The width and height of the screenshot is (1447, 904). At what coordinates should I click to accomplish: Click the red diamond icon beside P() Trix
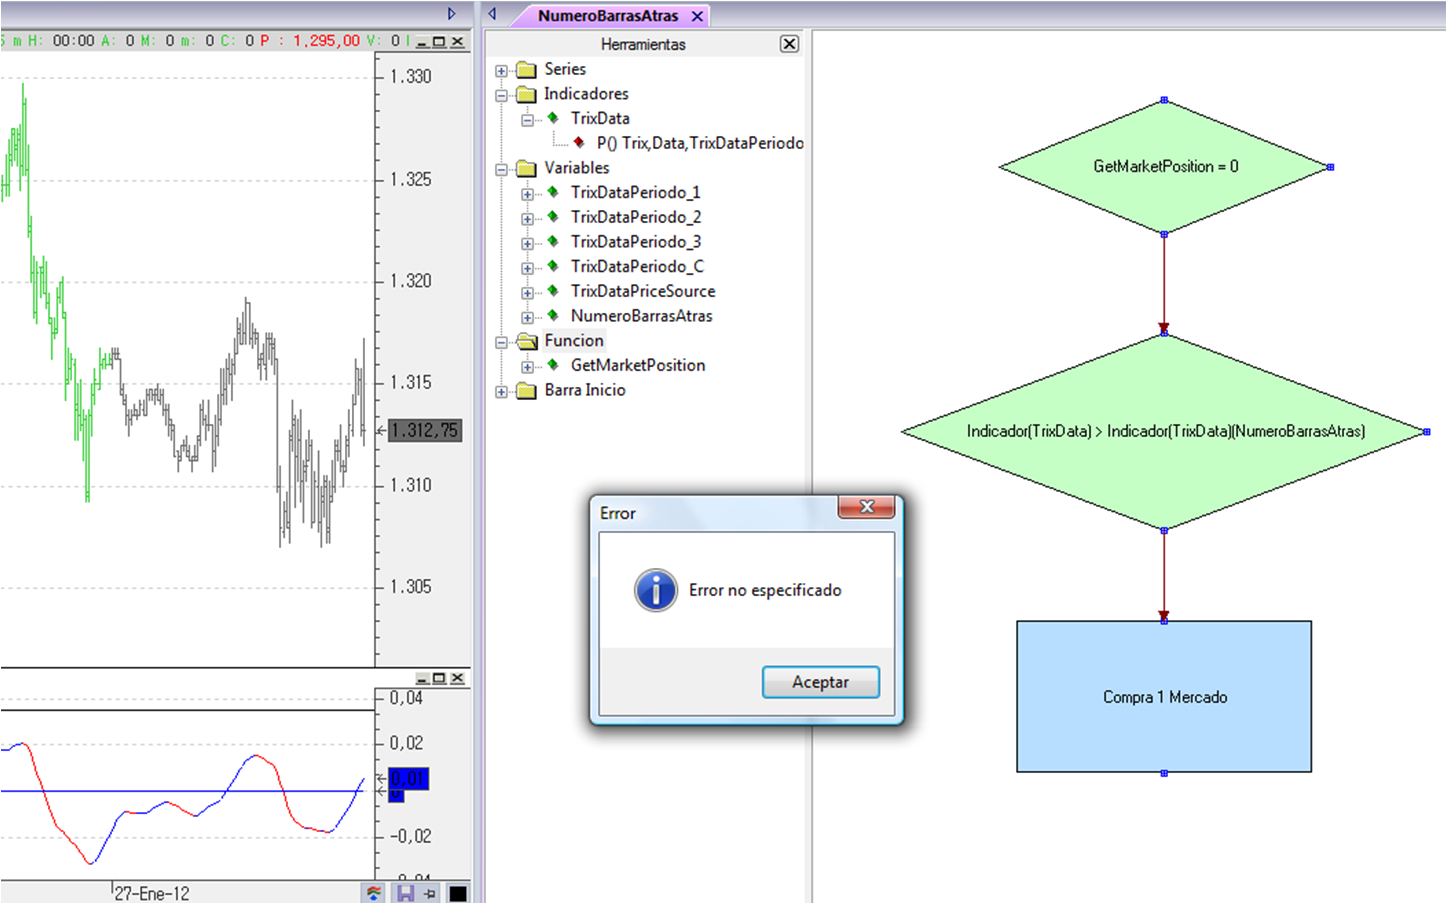tap(579, 143)
